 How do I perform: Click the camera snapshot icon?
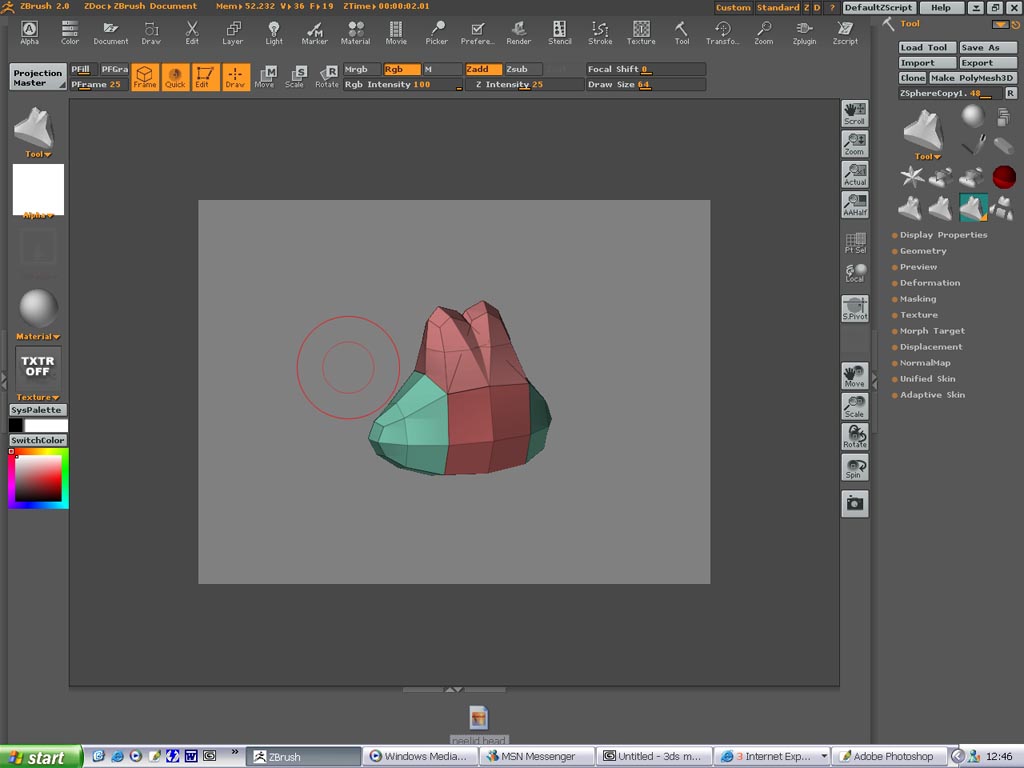854,504
